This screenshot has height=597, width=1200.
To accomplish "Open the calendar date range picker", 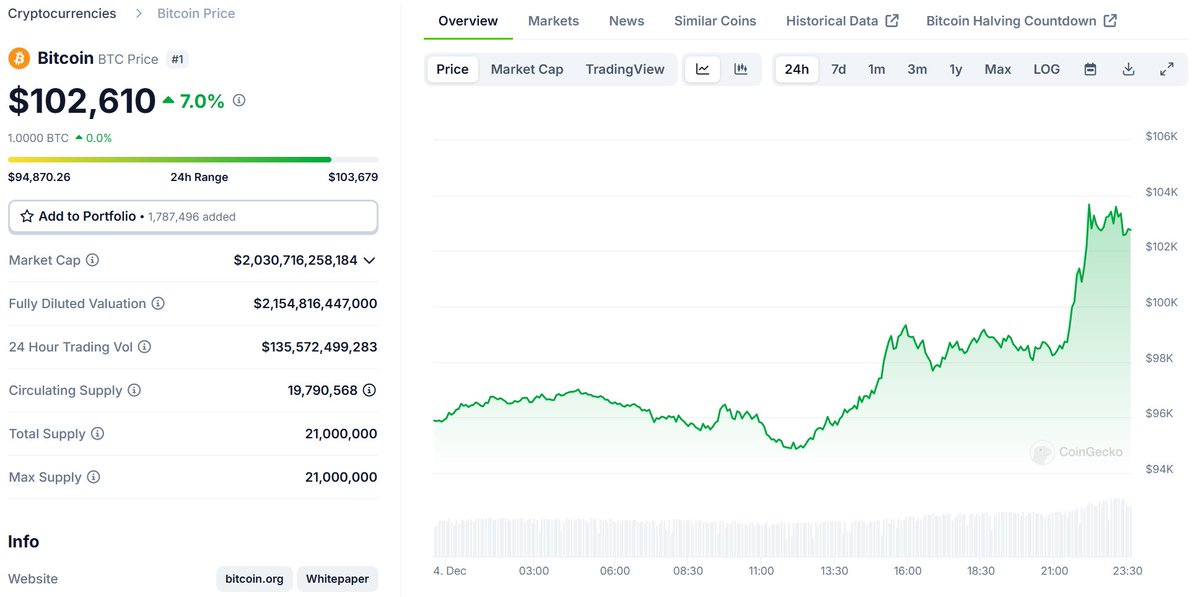I will point(1091,69).
